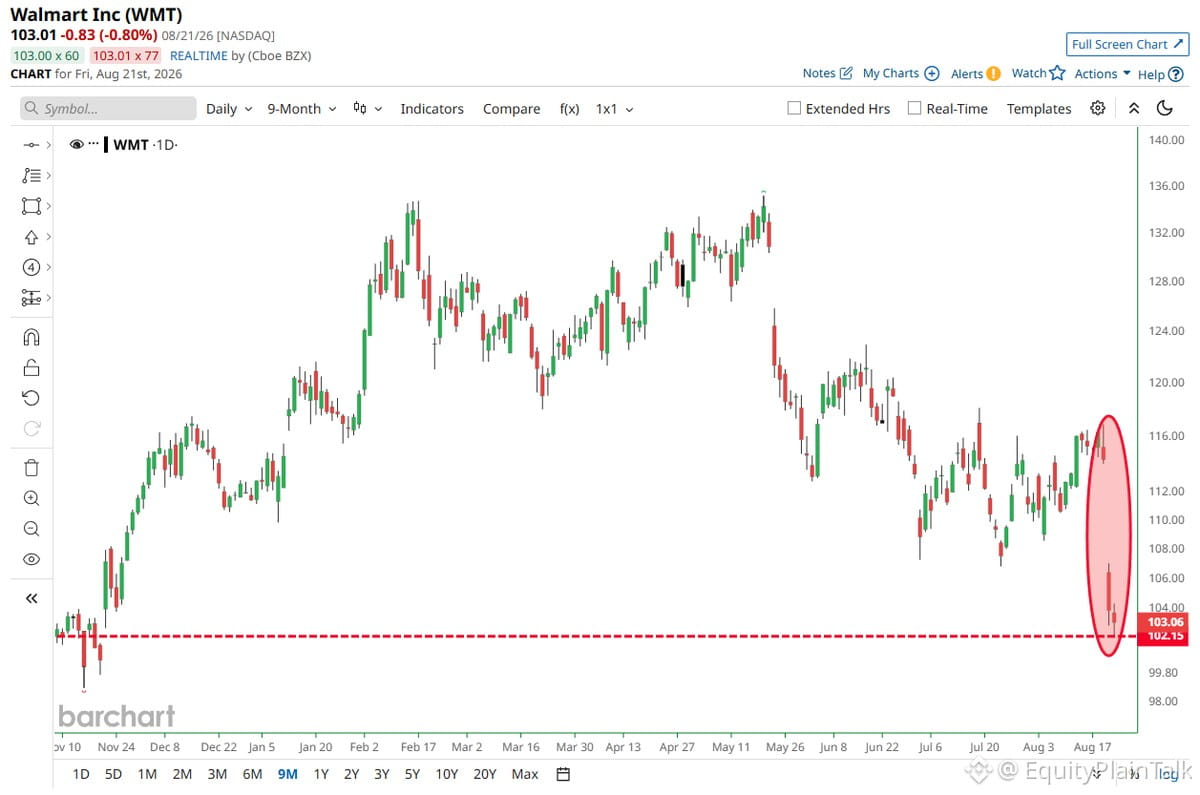Select the 9M time range
Viewport: 1200px width, 795px height.
click(287, 774)
